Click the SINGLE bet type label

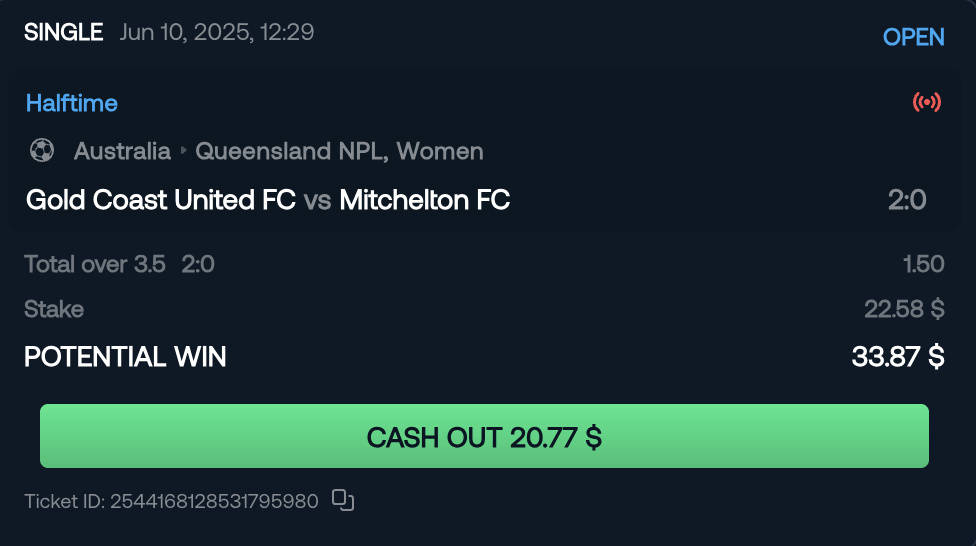click(63, 32)
